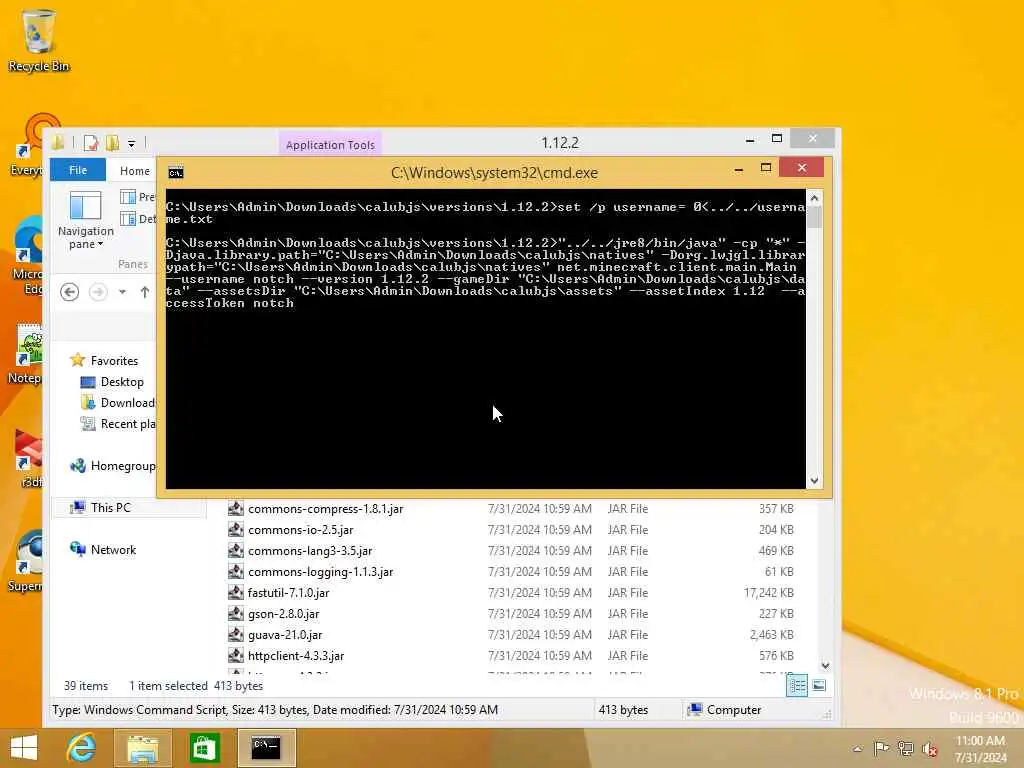The height and width of the screenshot is (768, 1024).
Task: Click the Action Center flag tray icon
Action: tap(881, 748)
